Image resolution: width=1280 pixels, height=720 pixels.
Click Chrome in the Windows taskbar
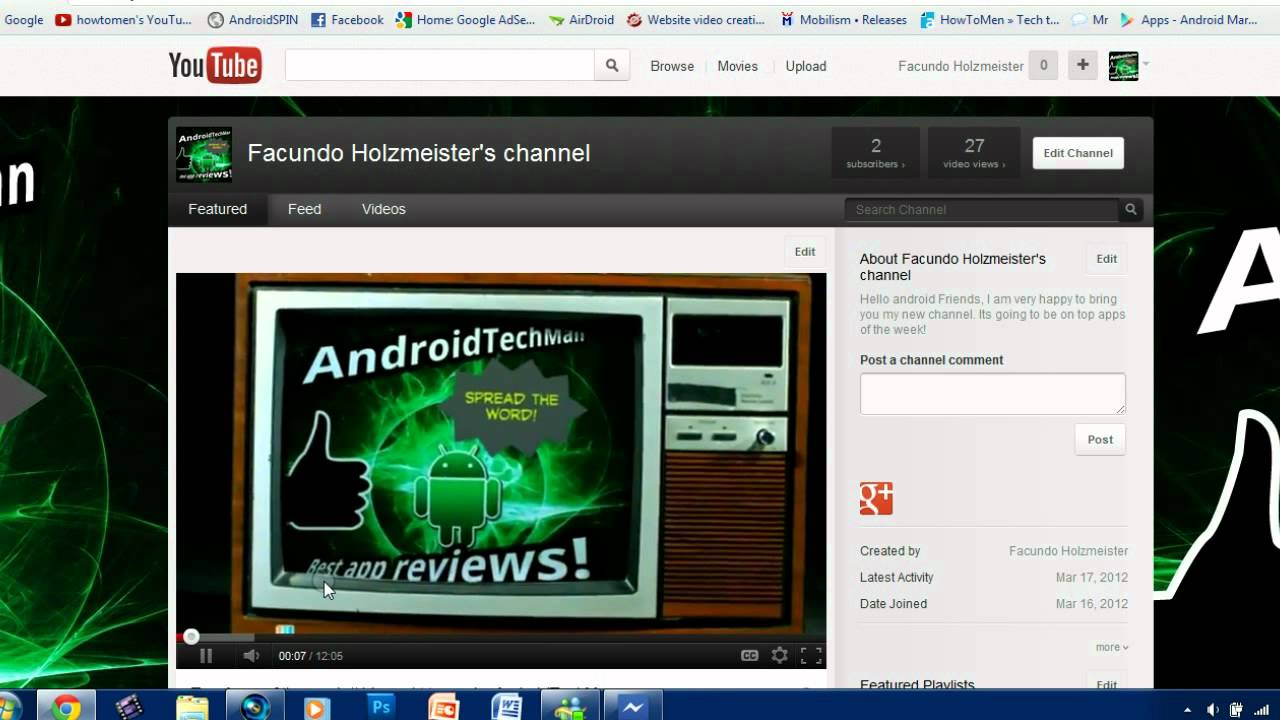[x=67, y=707]
